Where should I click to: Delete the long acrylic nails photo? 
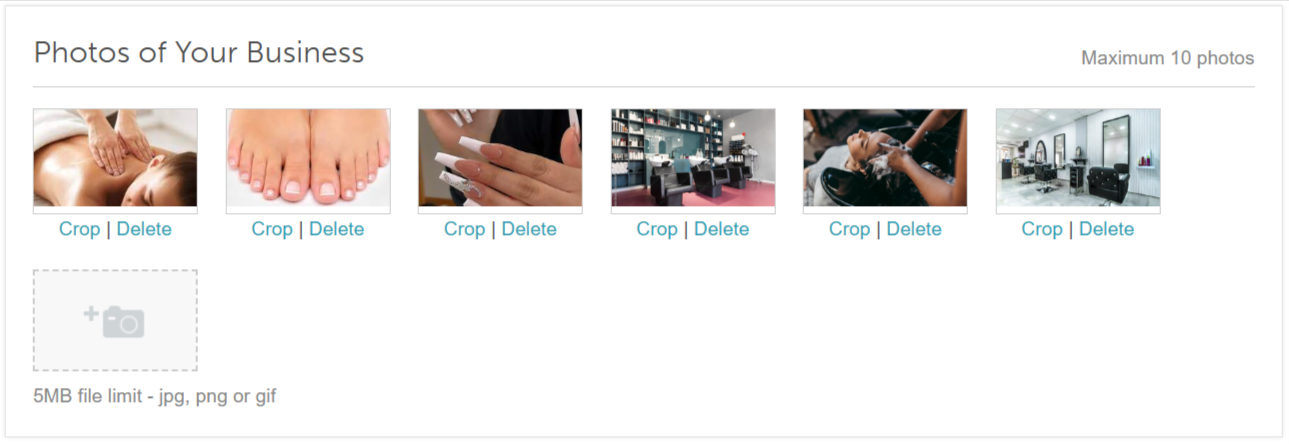point(529,229)
